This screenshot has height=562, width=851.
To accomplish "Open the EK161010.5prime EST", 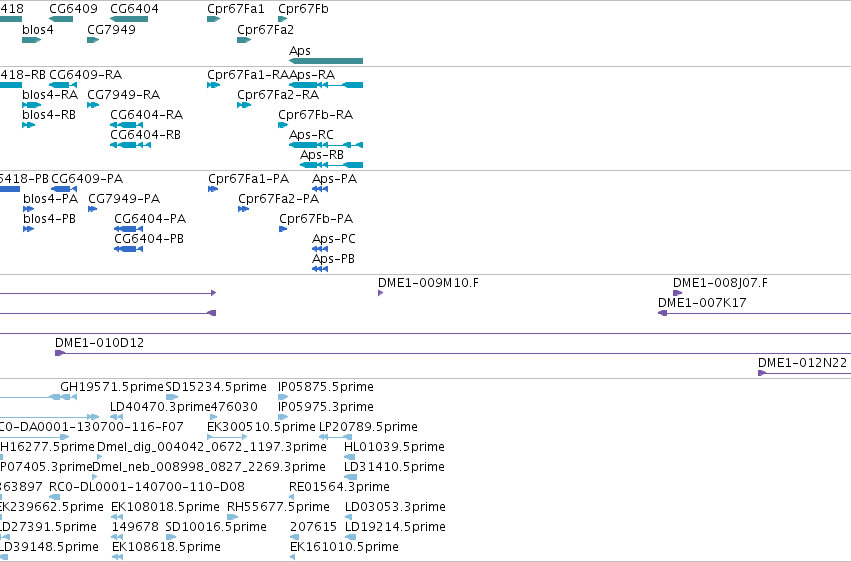I will point(293,557).
